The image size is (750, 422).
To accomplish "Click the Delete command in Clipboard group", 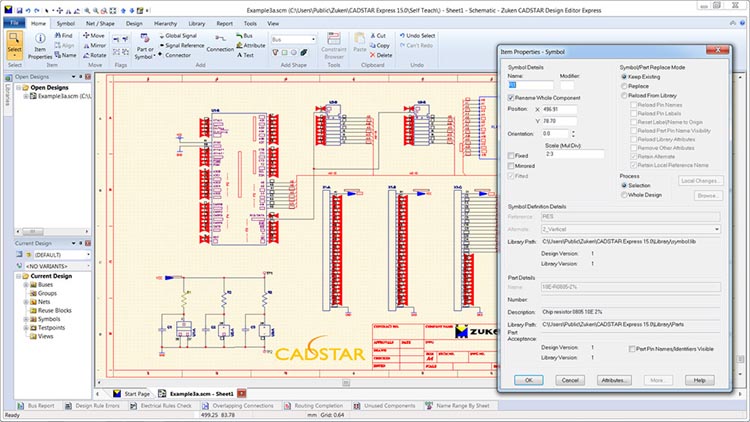I will pos(381,55).
